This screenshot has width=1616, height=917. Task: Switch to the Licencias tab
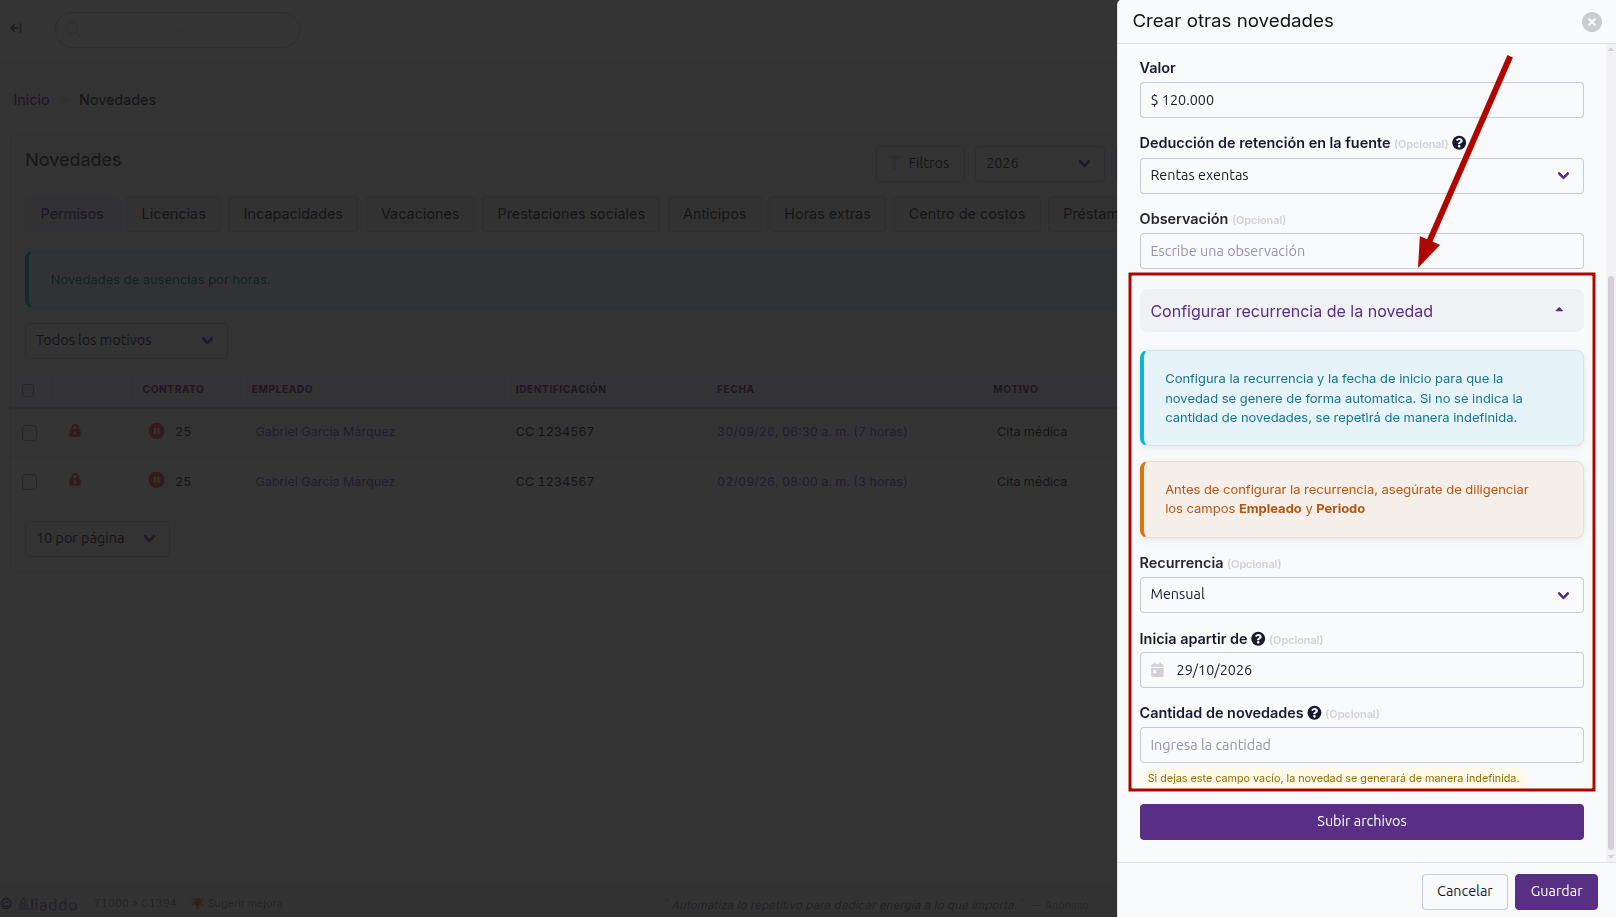click(173, 214)
